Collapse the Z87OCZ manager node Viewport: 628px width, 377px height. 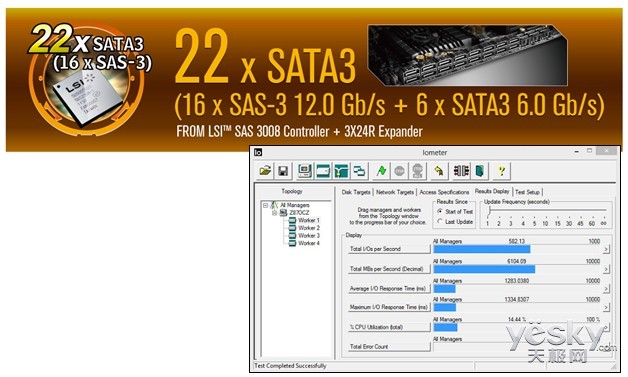pos(274,213)
